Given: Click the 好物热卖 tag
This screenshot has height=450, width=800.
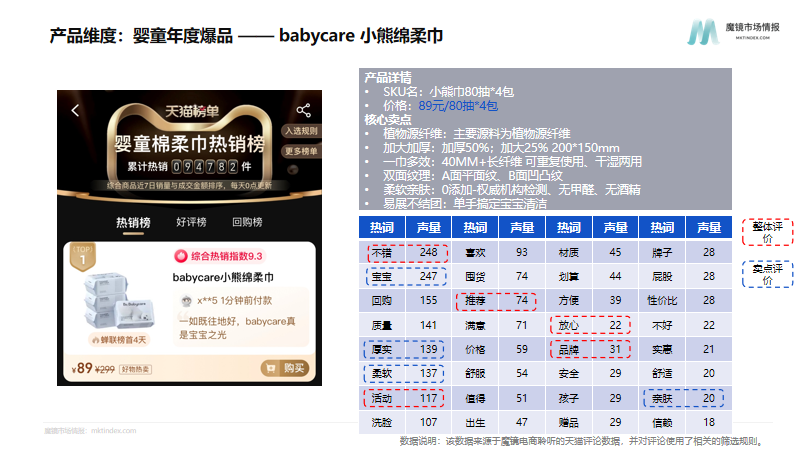Looking at the screenshot, I should 135,369.
